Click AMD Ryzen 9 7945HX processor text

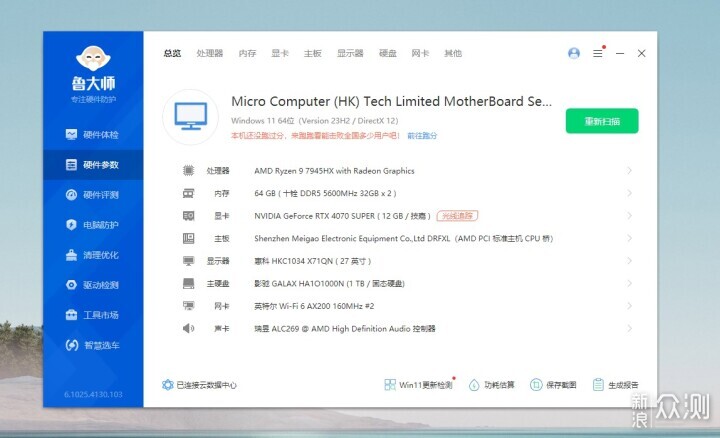pyautogui.click(x=334, y=171)
